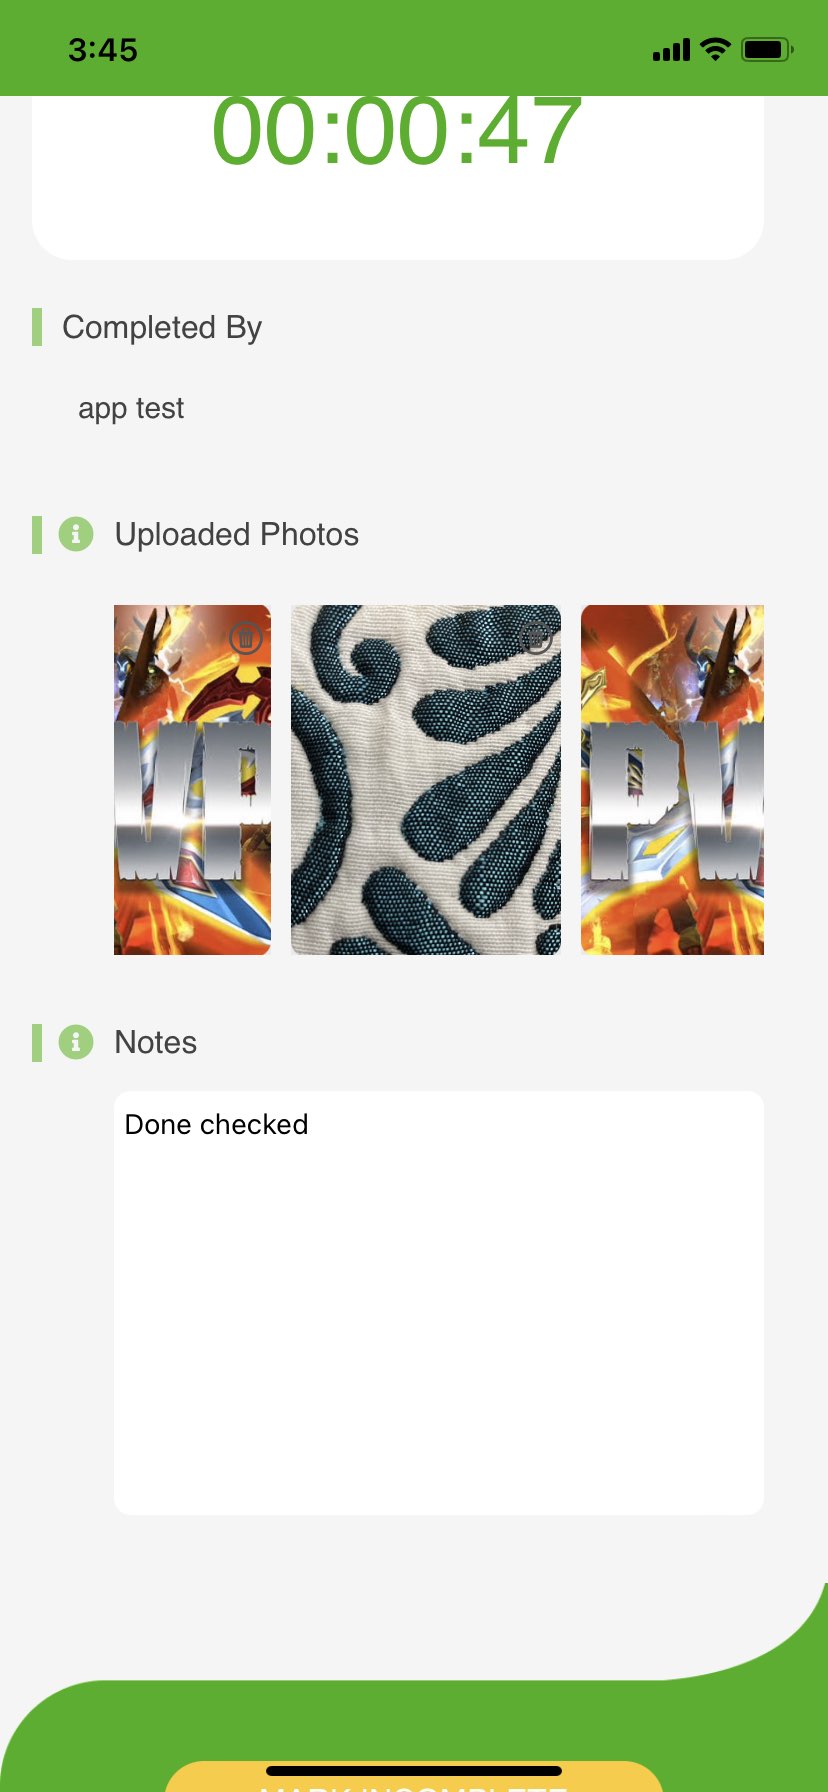This screenshot has height=1792, width=828.
Task: Open the blue fabric pattern photo
Action: tap(426, 780)
